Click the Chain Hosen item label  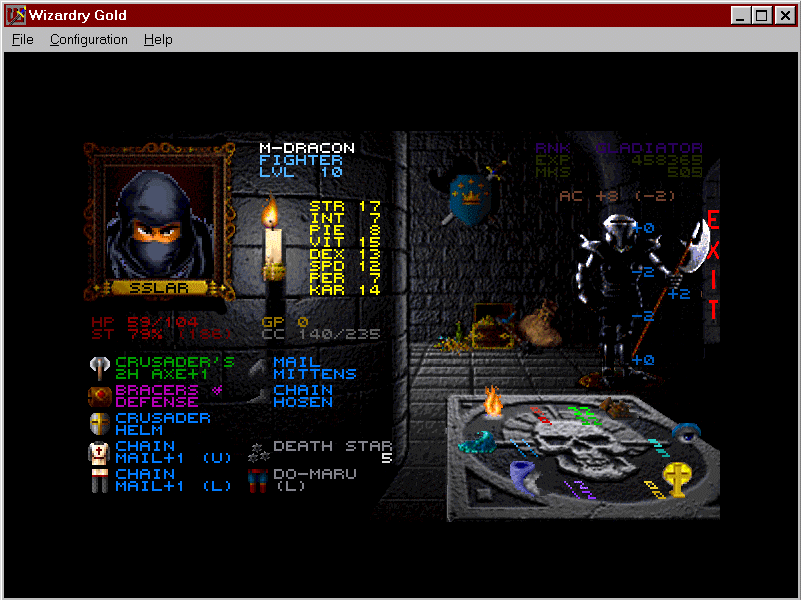tap(302, 396)
